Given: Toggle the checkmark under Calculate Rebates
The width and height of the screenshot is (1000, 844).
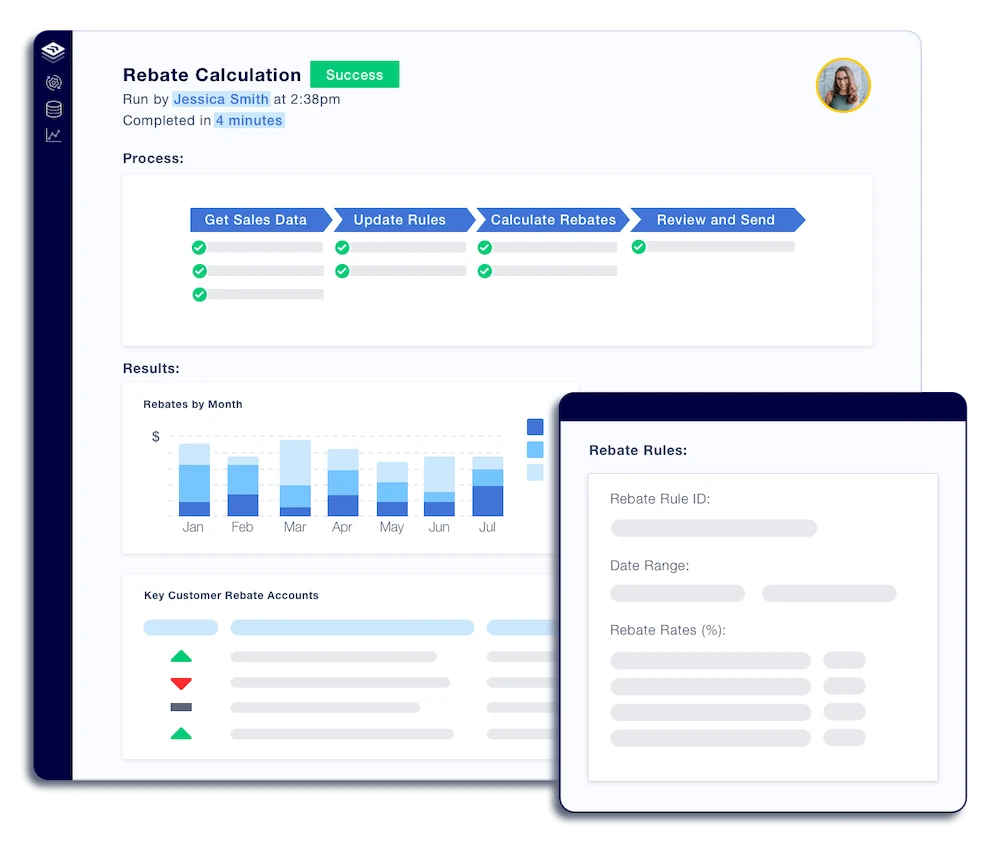Looking at the screenshot, I should coord(485,247).
